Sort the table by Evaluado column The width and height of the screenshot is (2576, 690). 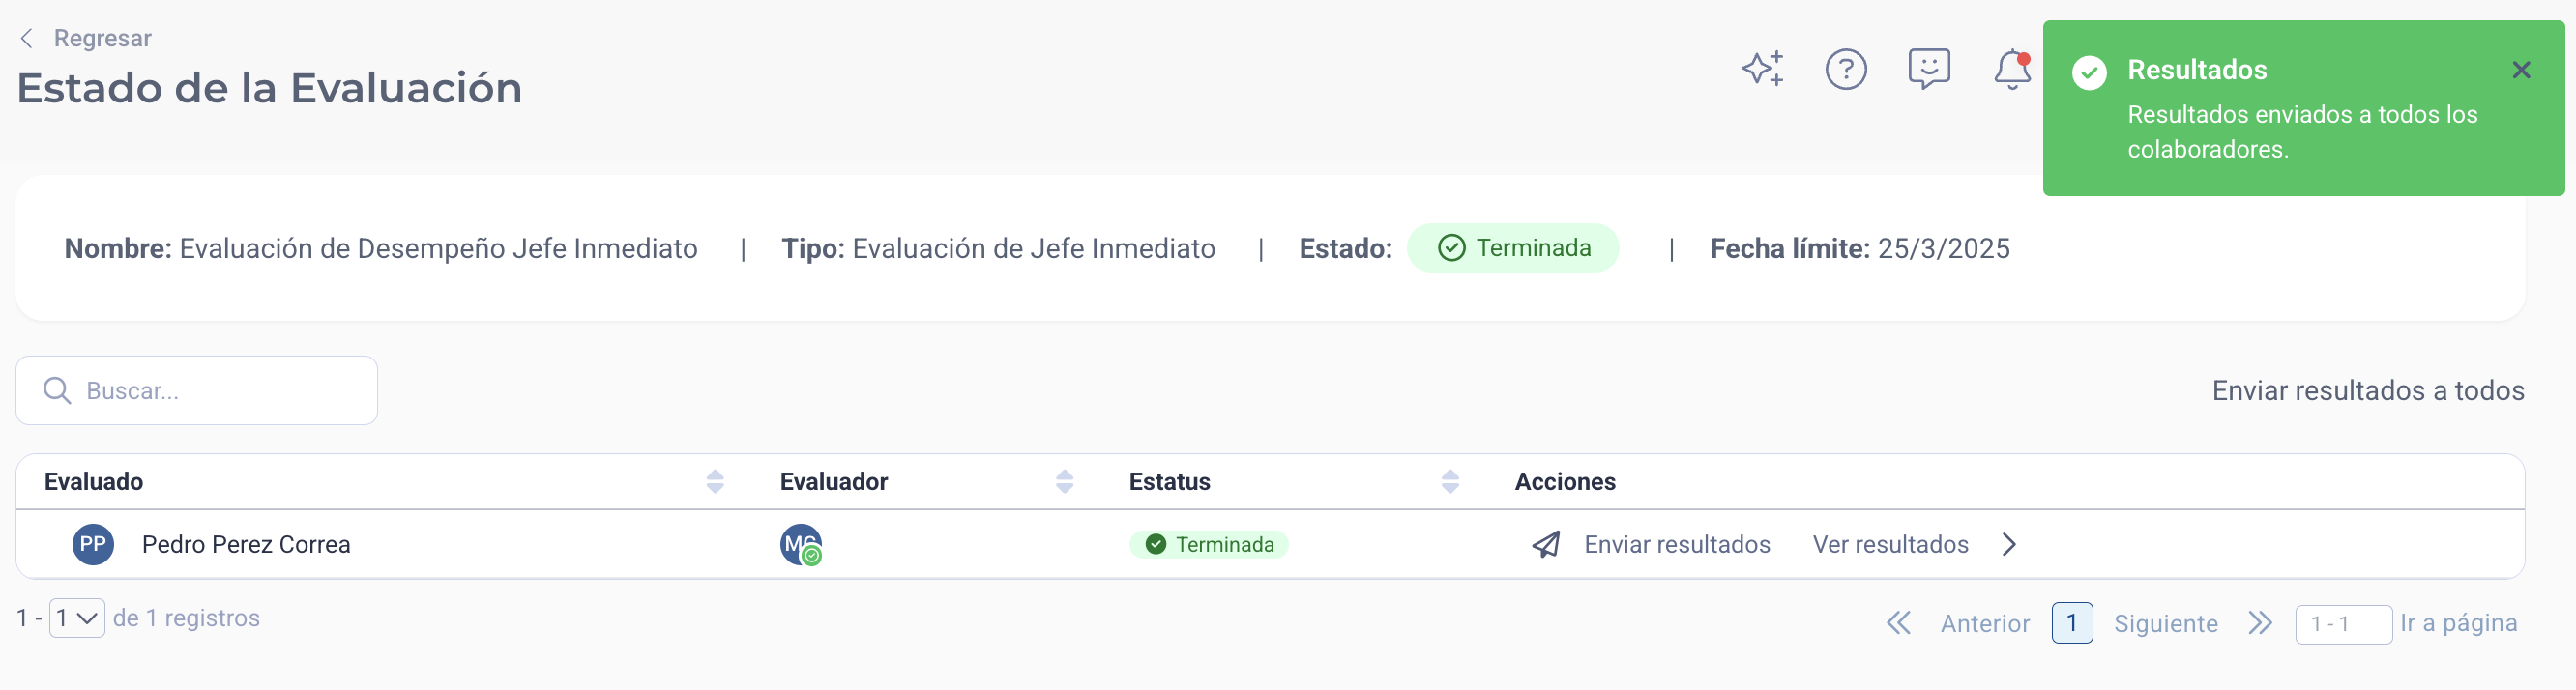click(715, 481)
